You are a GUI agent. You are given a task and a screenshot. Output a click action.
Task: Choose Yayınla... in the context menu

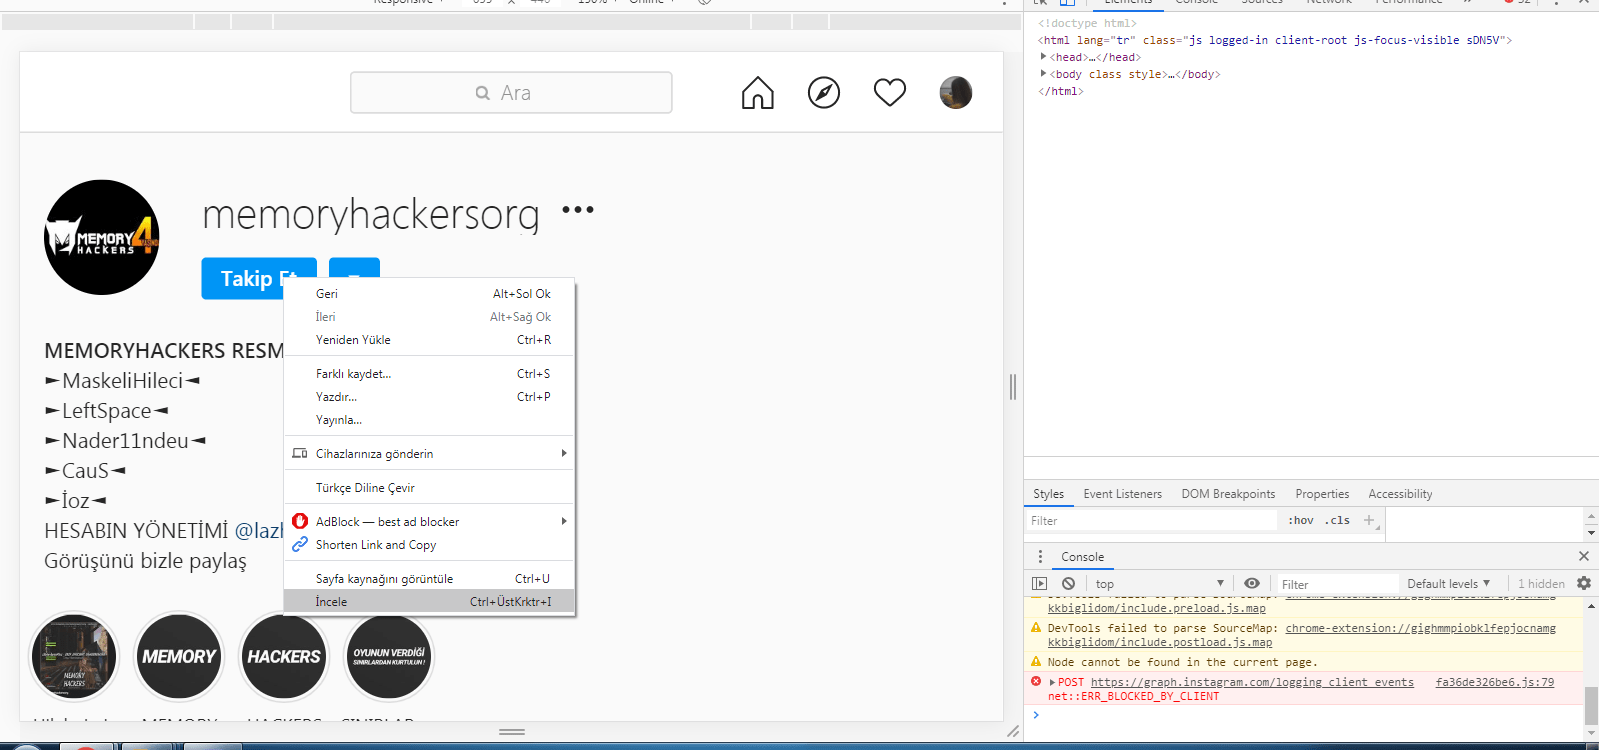click(430, 420)
